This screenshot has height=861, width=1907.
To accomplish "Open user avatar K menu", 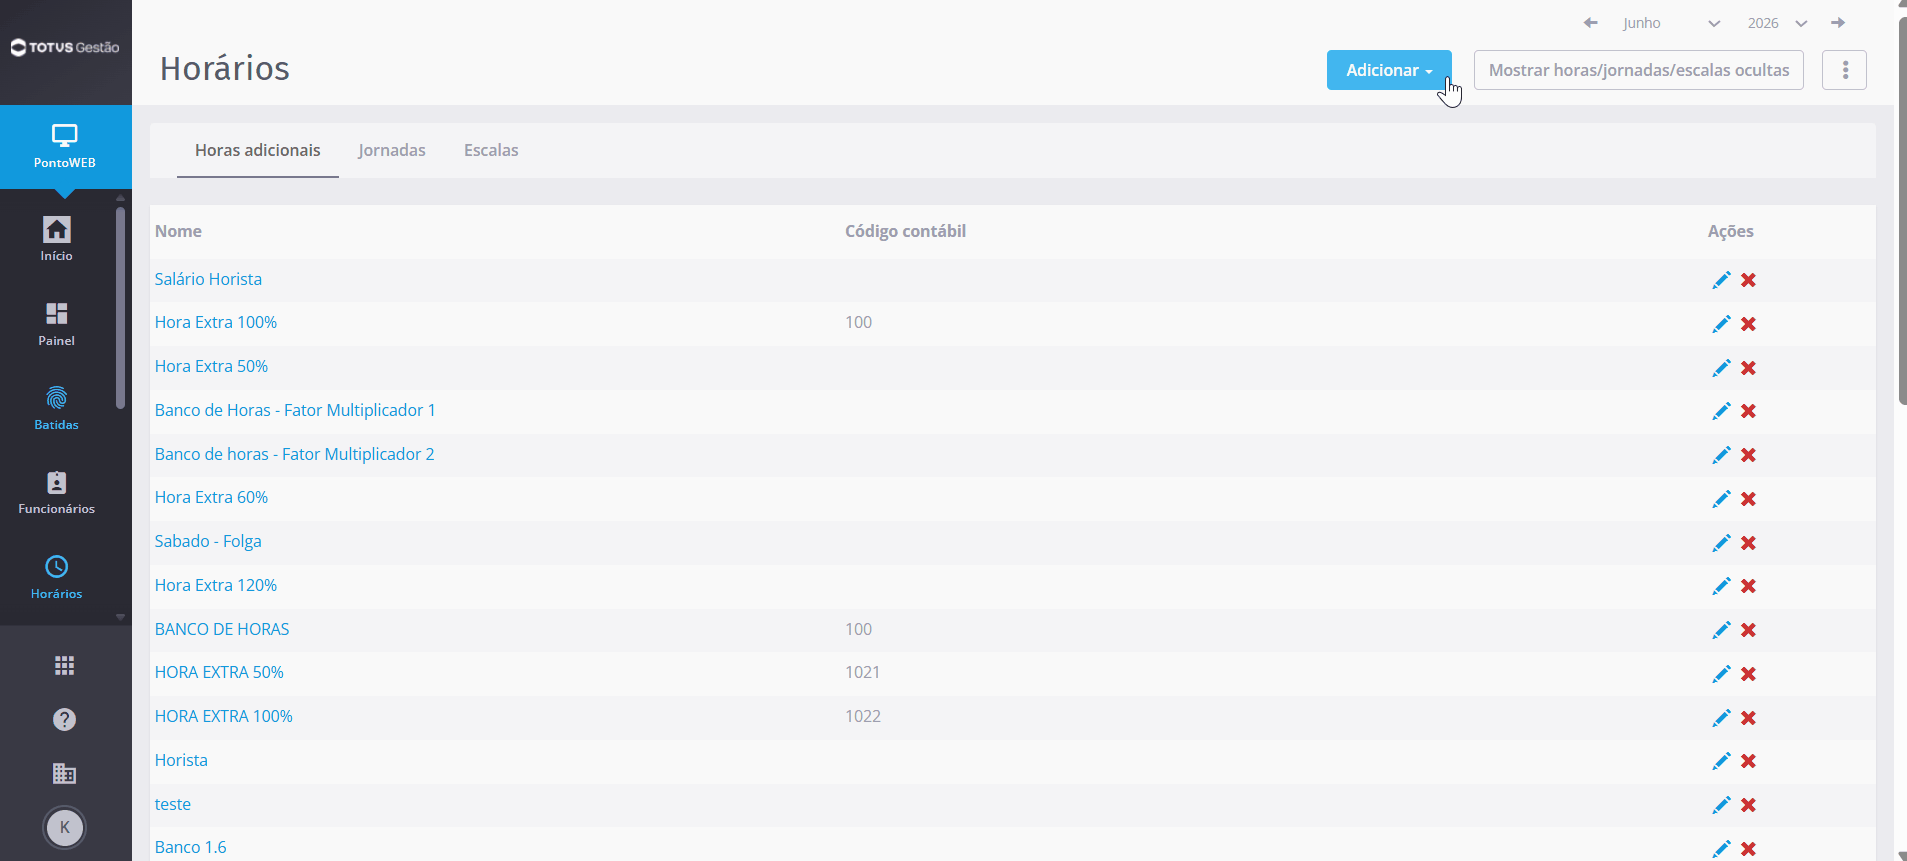I will [x=65, y=828].
